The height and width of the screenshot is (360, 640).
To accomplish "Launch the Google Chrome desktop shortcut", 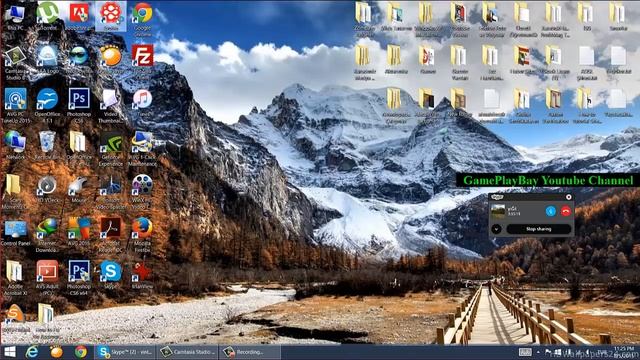I will click(142, 18).
